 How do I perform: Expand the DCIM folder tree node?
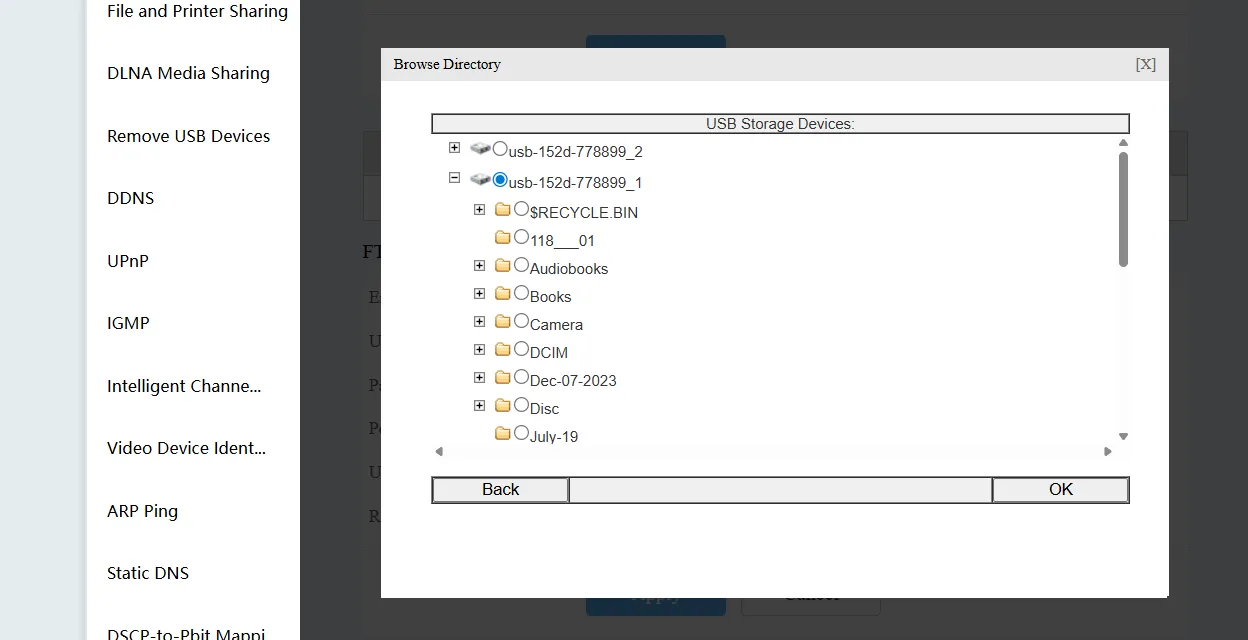[x=479, y=349]
